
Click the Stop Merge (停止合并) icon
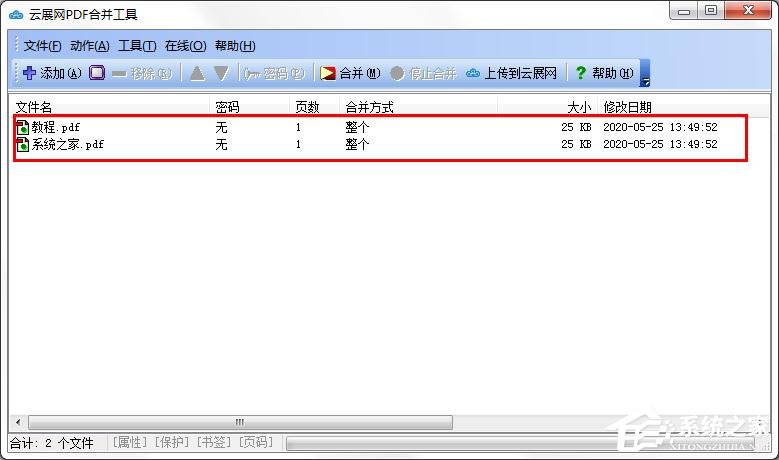click(397, 74)
